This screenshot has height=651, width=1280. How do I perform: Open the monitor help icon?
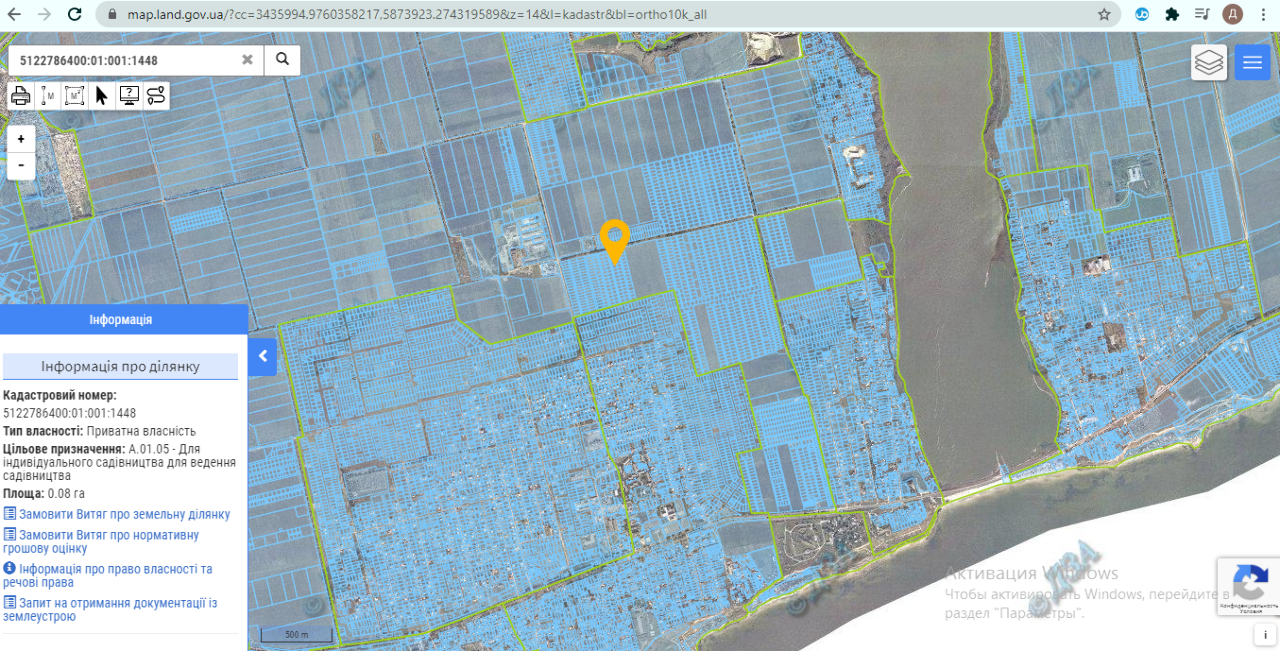point(129,96)
